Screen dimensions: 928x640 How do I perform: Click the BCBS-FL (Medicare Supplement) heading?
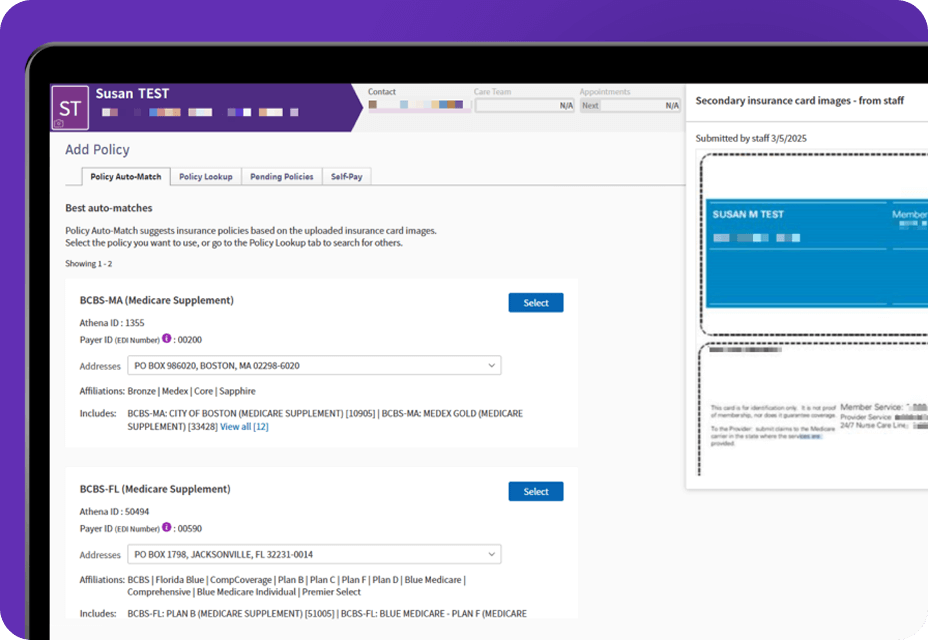(x=155, y=489)
